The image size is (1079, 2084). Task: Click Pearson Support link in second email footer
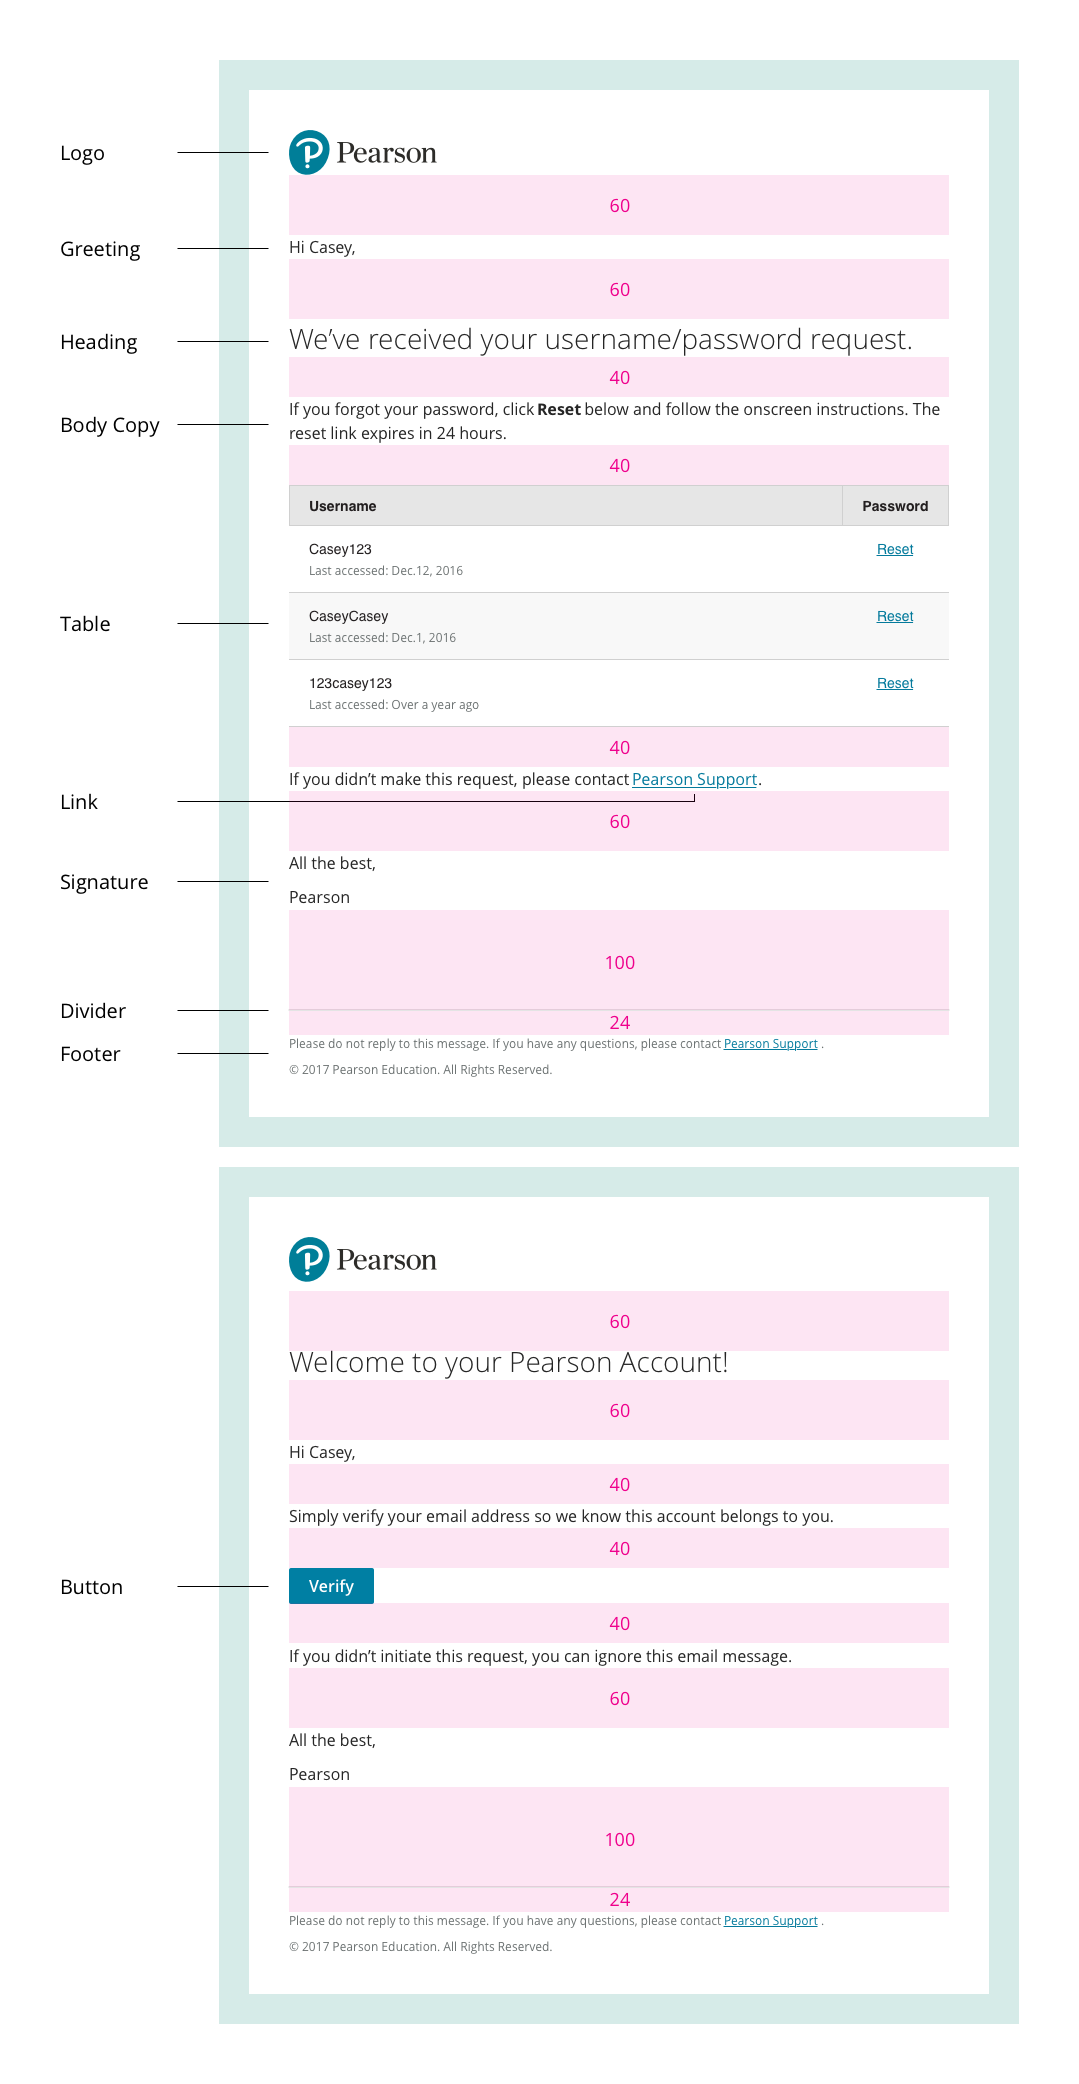770,1921
